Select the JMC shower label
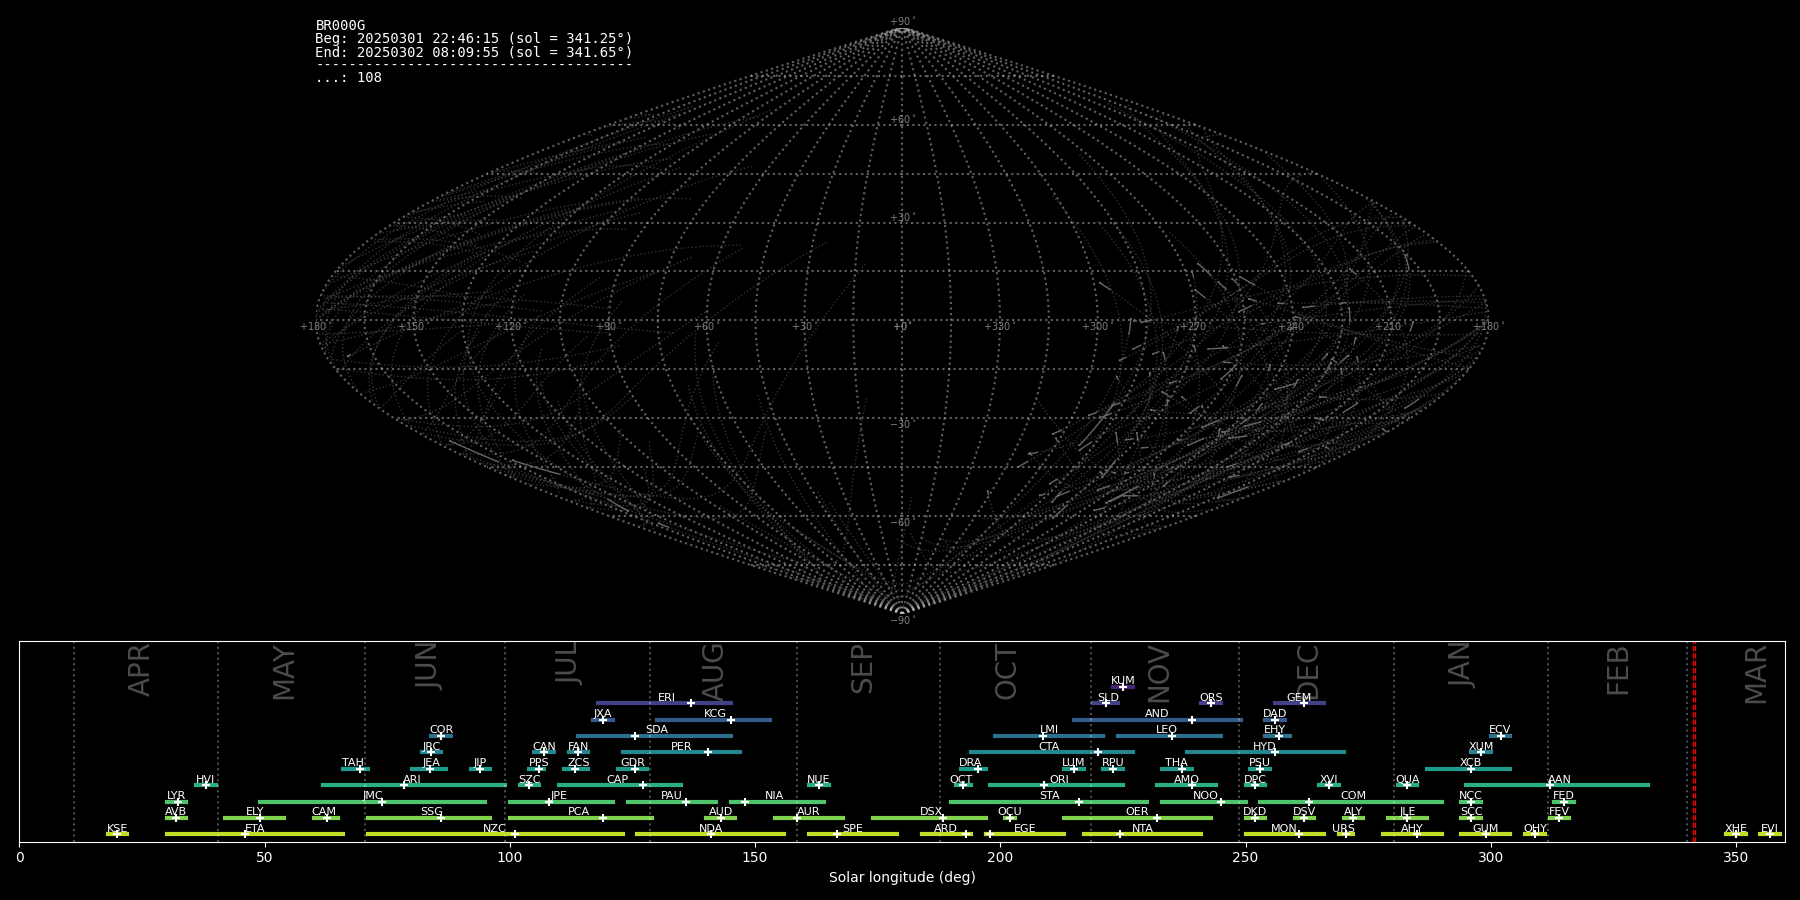This screenshot has height=900, width=1800. [373, 796]
